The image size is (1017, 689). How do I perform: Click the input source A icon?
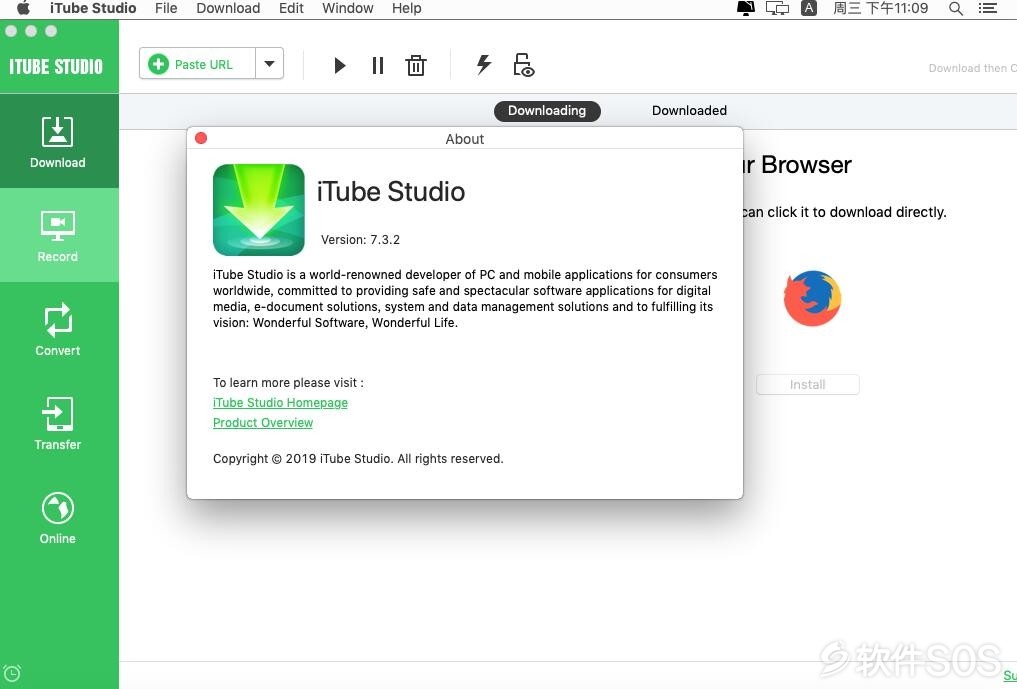809,8
